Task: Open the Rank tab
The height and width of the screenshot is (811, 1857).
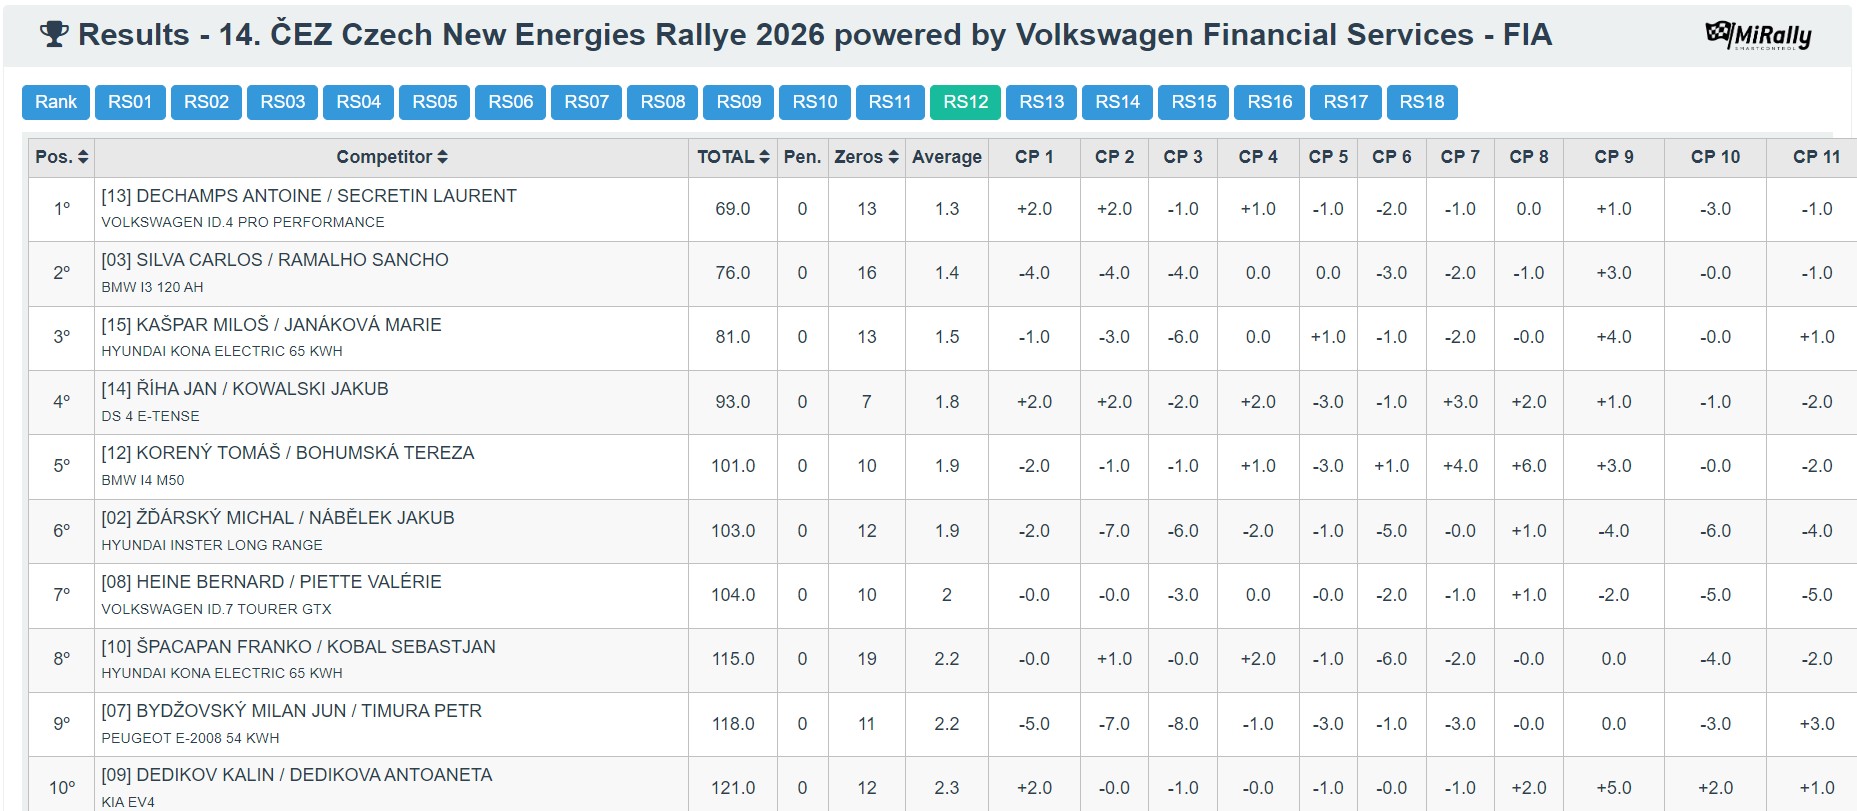Action: pyautogui.click(x=56, y=102)
